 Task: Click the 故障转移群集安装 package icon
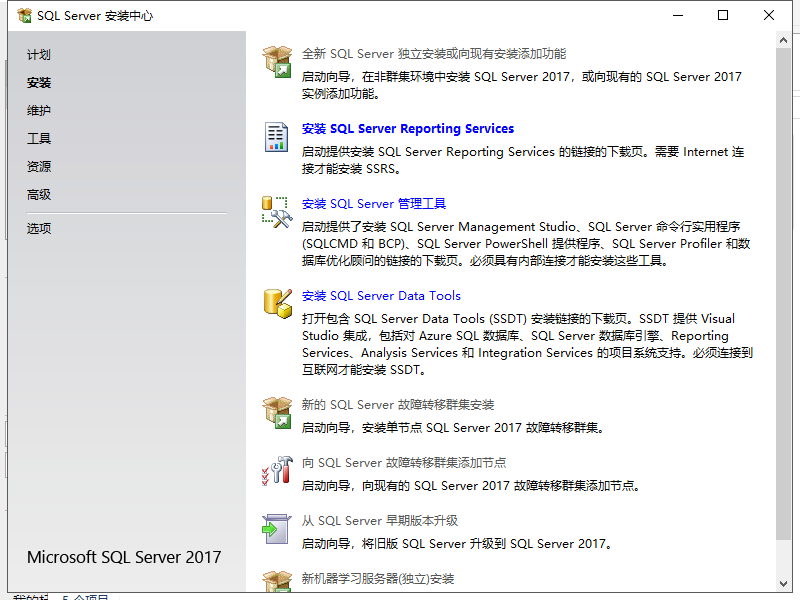pyautogui.click(x=277, y=412)
